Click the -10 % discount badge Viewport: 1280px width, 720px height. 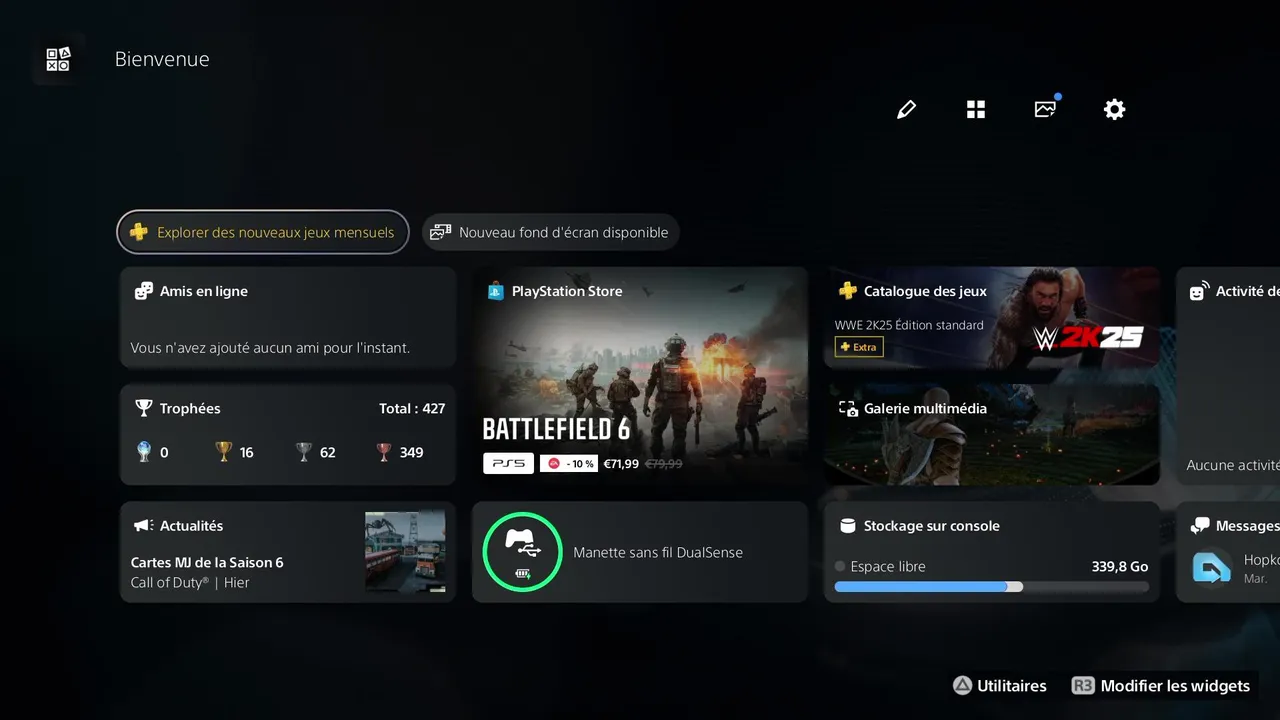(569, 464)
